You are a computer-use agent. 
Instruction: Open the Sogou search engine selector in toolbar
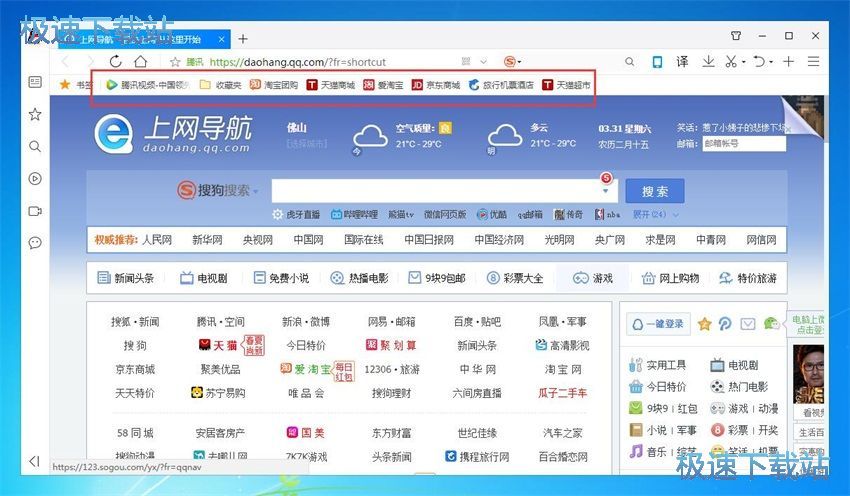click(512, 61)
